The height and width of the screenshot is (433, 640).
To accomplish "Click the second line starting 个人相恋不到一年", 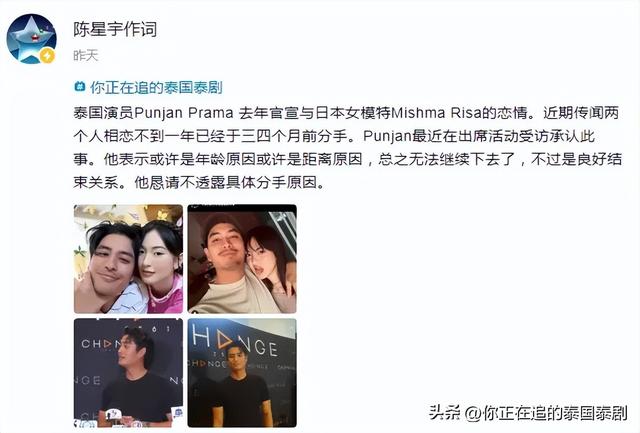I will coord(334,136).
